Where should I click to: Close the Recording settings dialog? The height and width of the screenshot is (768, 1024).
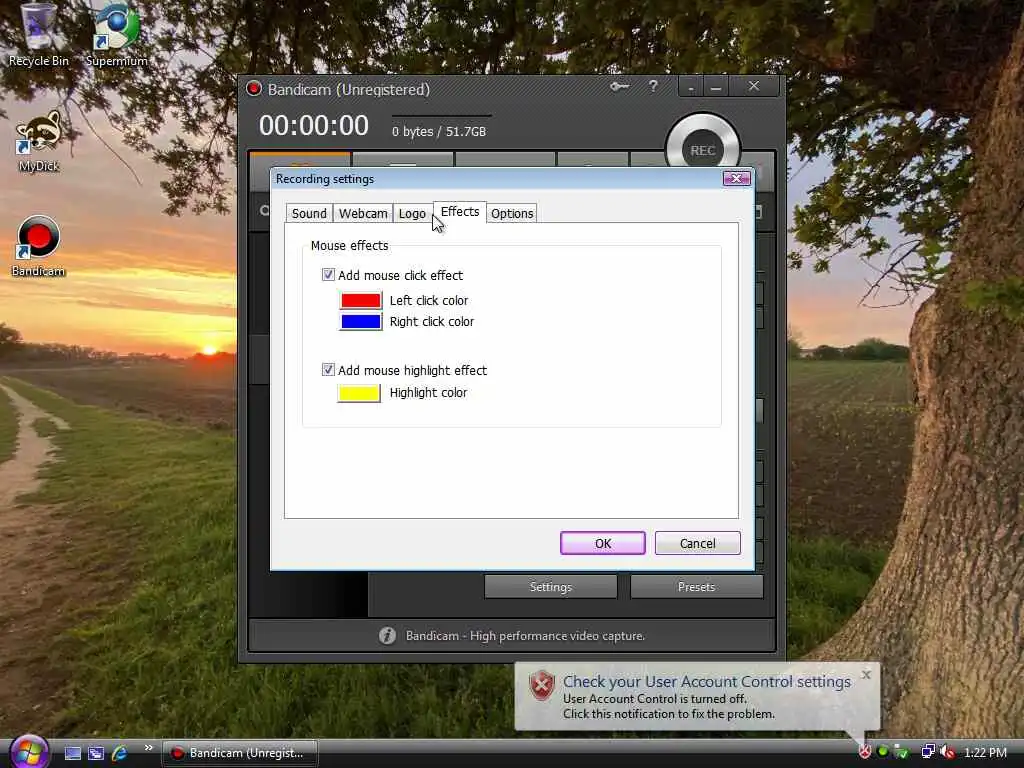click(736, 178)
